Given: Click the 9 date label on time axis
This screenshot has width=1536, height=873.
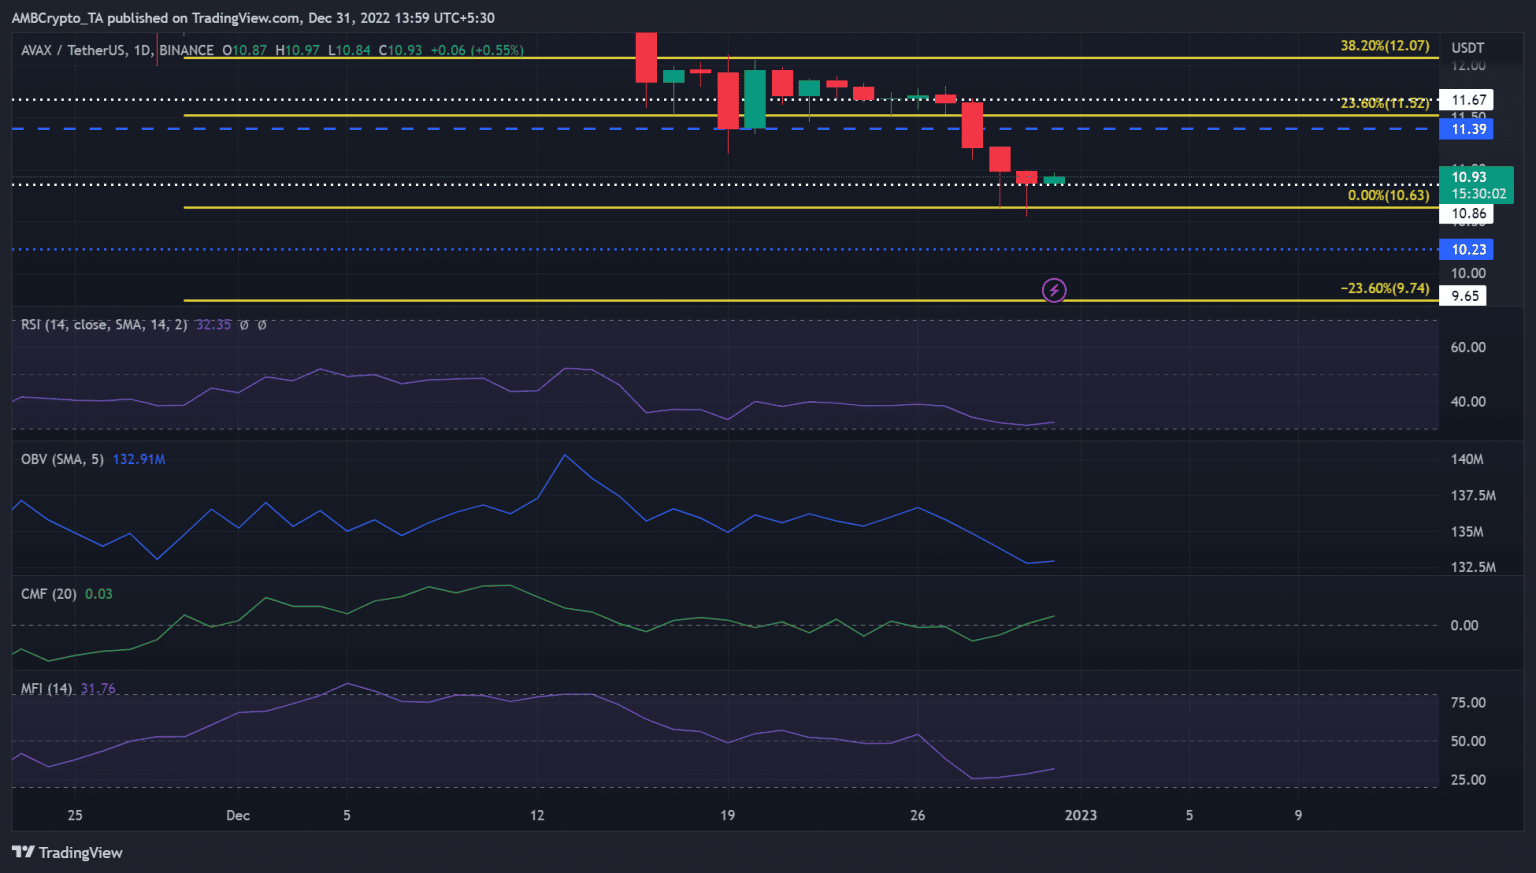Looking at the screenshot, I should click(1298, 815).
